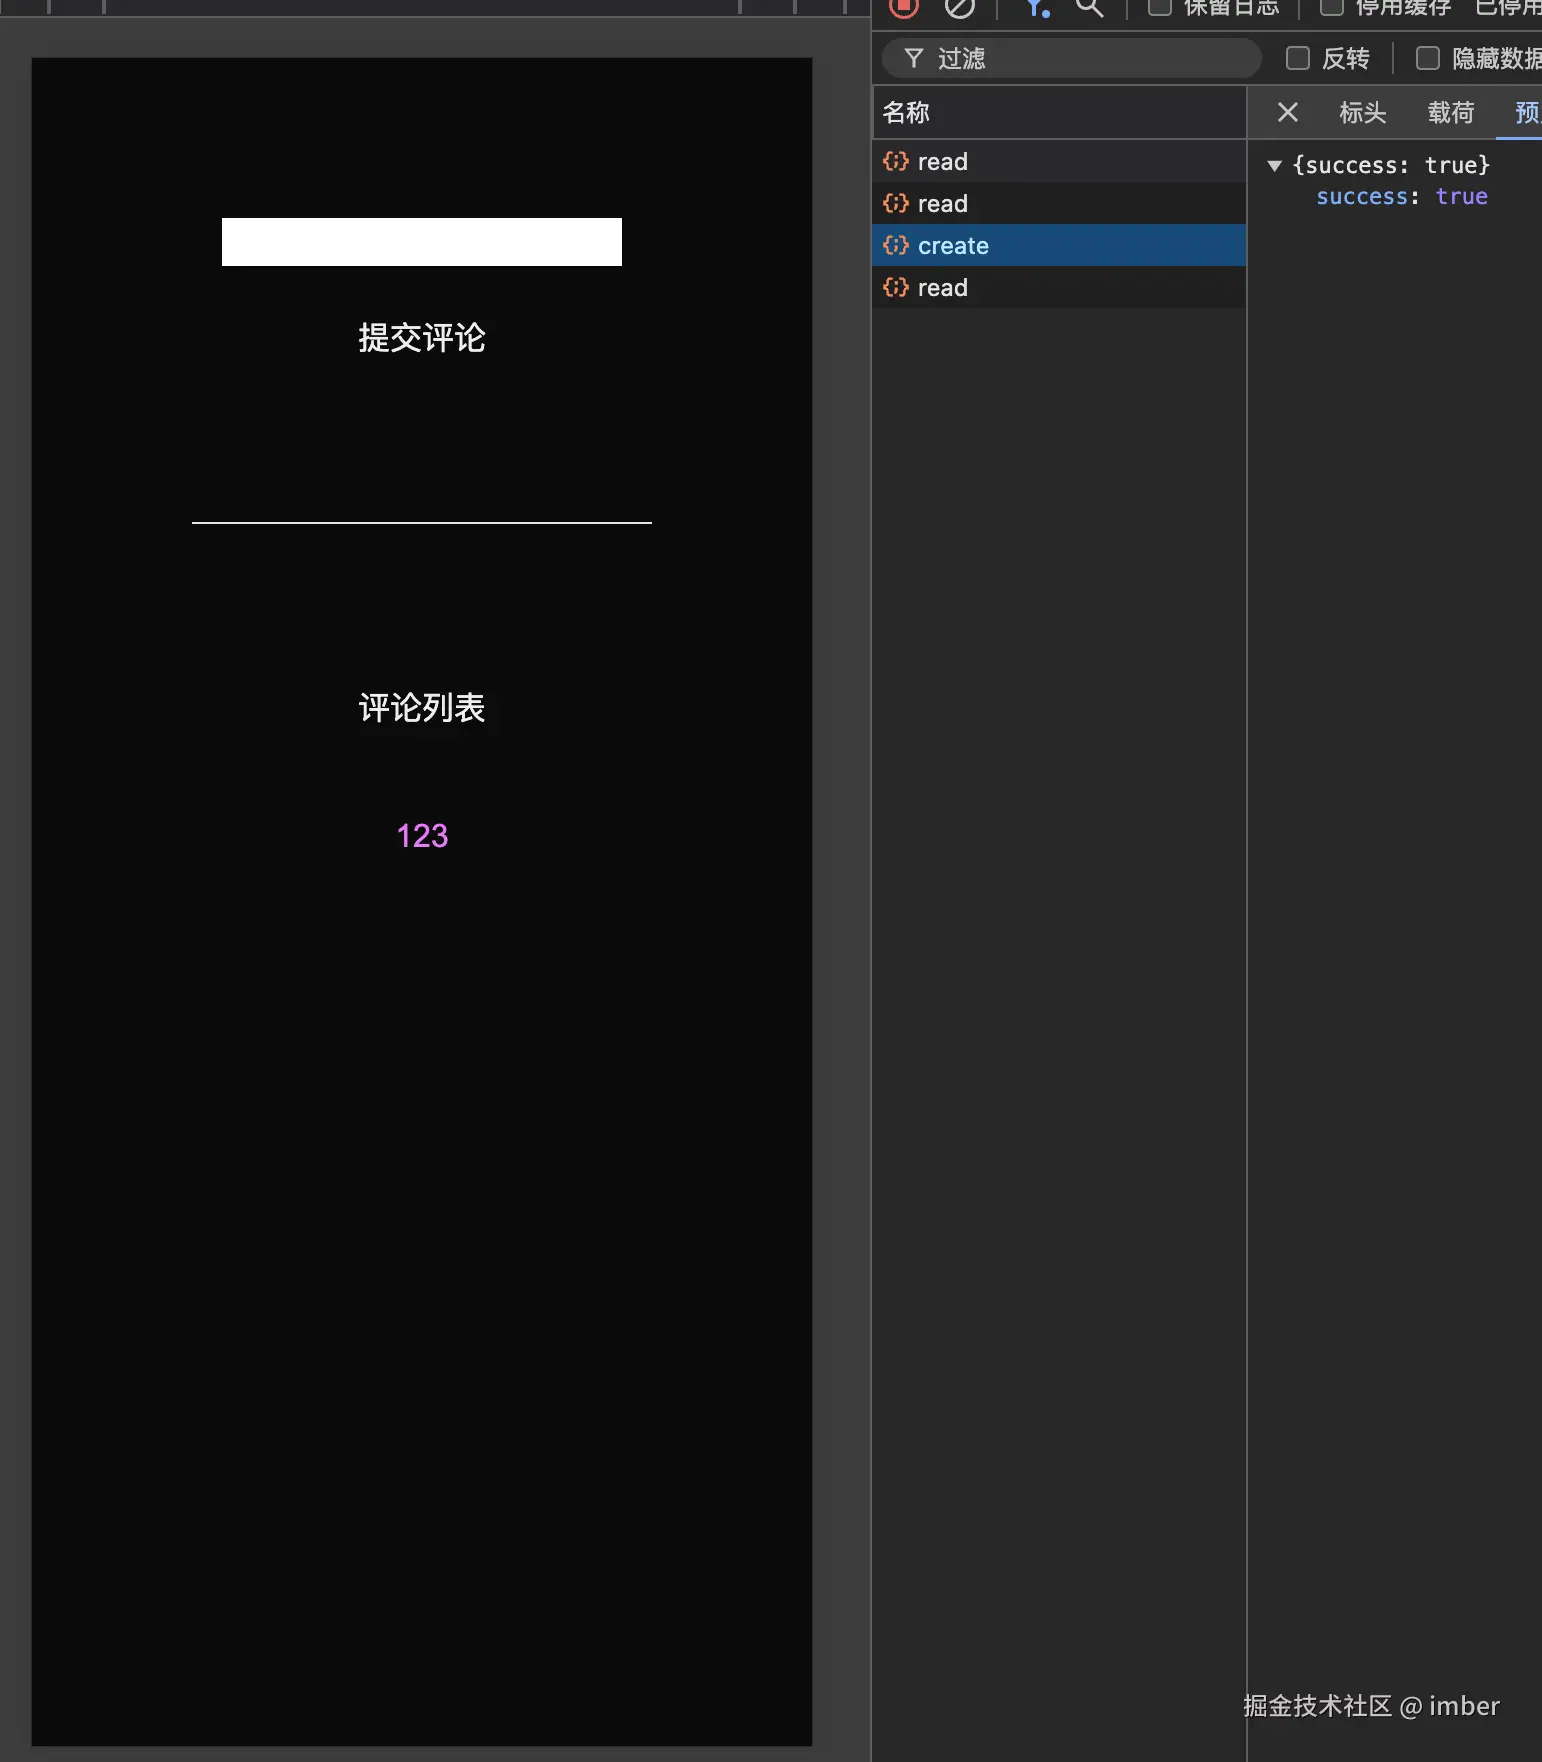Enable the 保留日志 checkbox
This screenshot has width=1542, height=1762.
(x=1160, y=8)
